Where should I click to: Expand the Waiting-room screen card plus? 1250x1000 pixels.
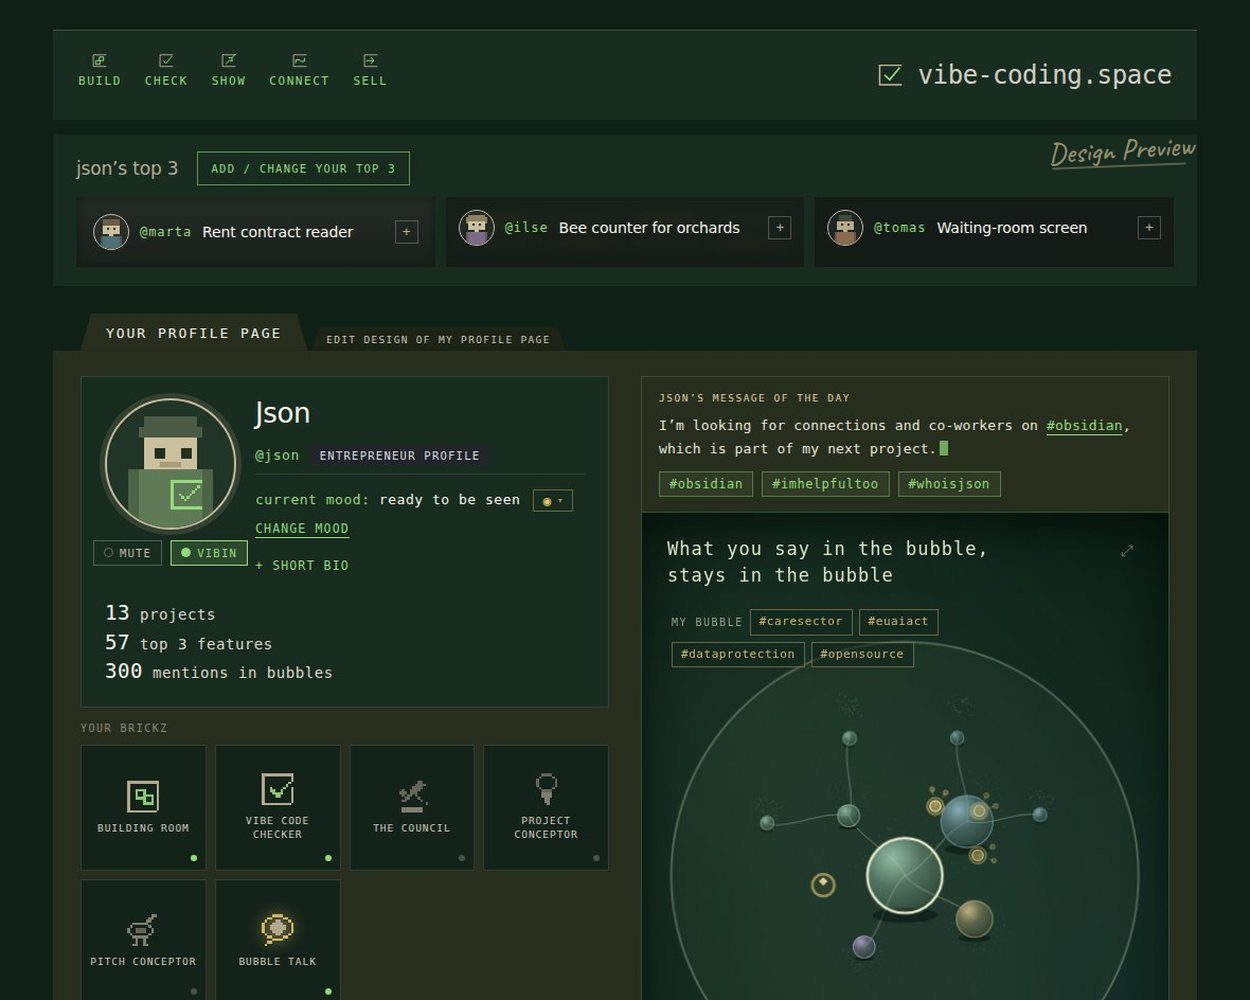(1149, 228)
